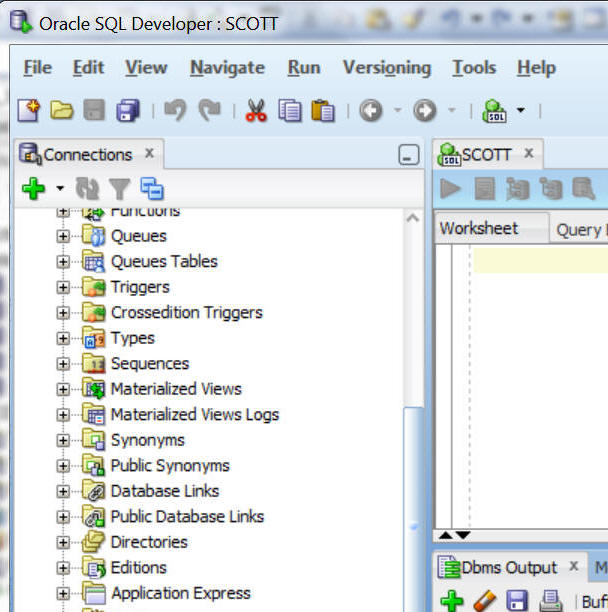The image size is (608, 612).
Task: Click the Dbms Output eraser clear icon
Action: (484, 600)
